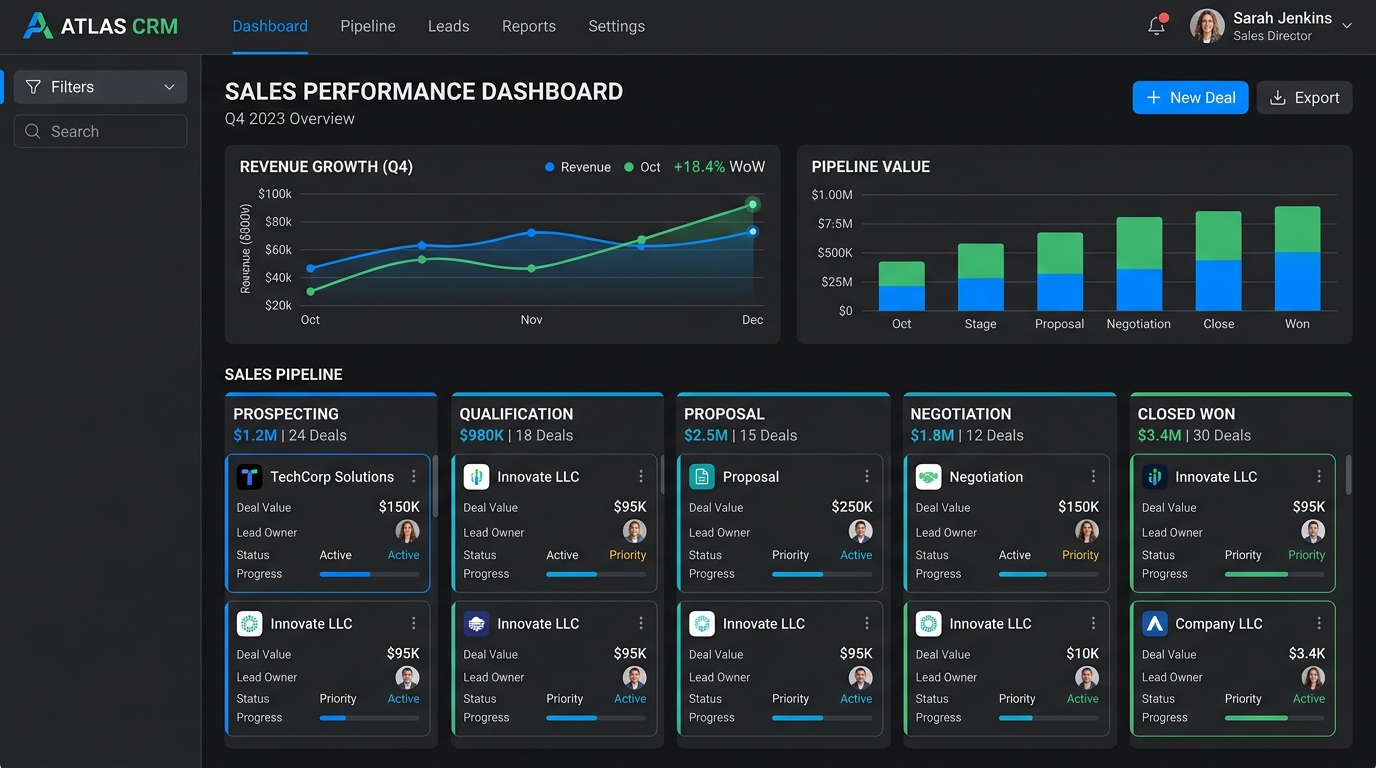Go to the Leads tab
Screen dimensions: 1376x768
click(x=448, y=26)
